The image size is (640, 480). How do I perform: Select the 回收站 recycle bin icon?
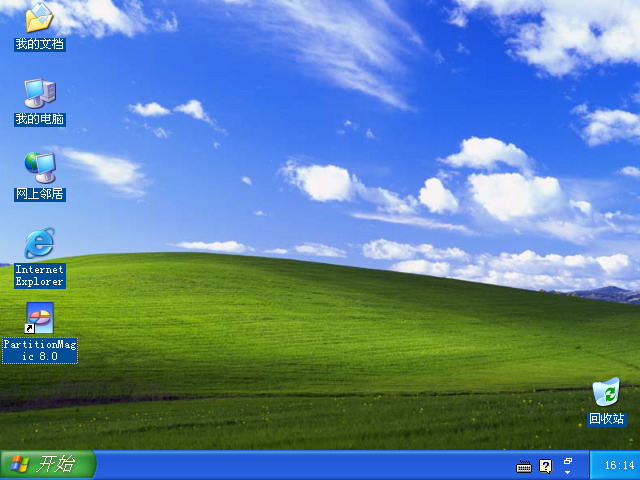606,393
